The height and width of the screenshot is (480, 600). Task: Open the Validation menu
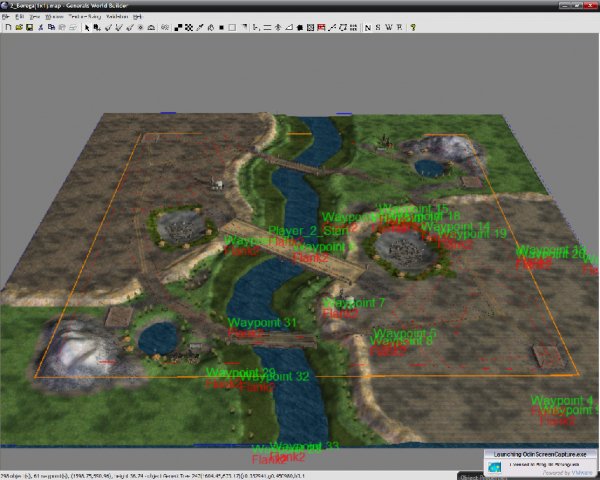pyautogui.click(x=118, y=17)
